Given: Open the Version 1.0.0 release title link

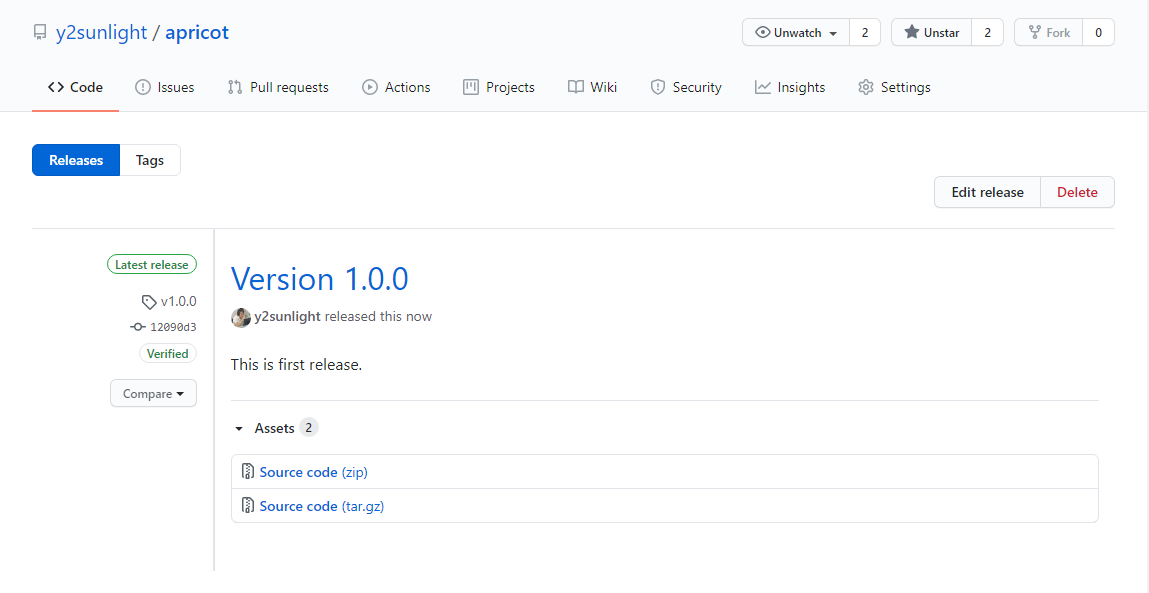Looking at the screenshot, I should click(x=319, y=279).
